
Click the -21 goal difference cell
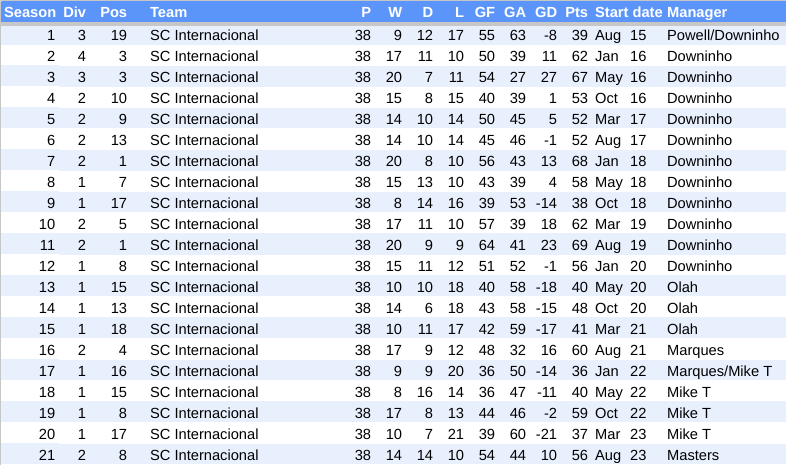[545, 434]
